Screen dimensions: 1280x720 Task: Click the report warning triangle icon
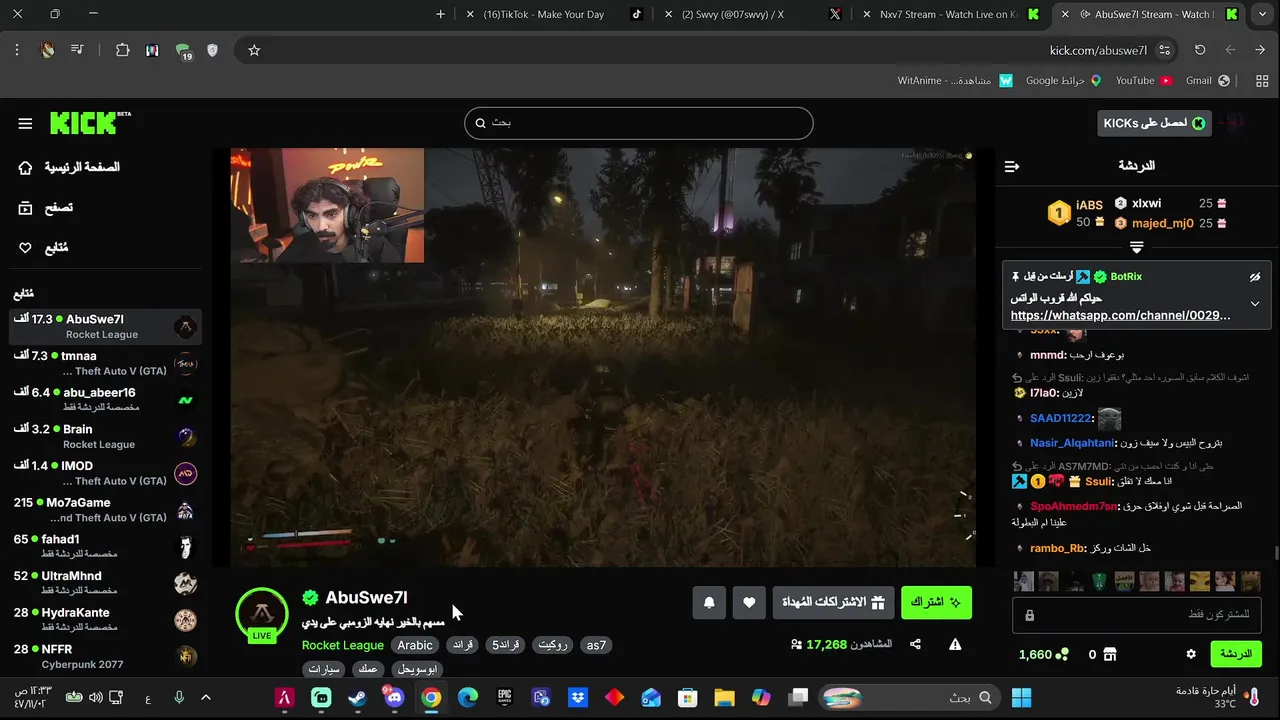point(955,645)
